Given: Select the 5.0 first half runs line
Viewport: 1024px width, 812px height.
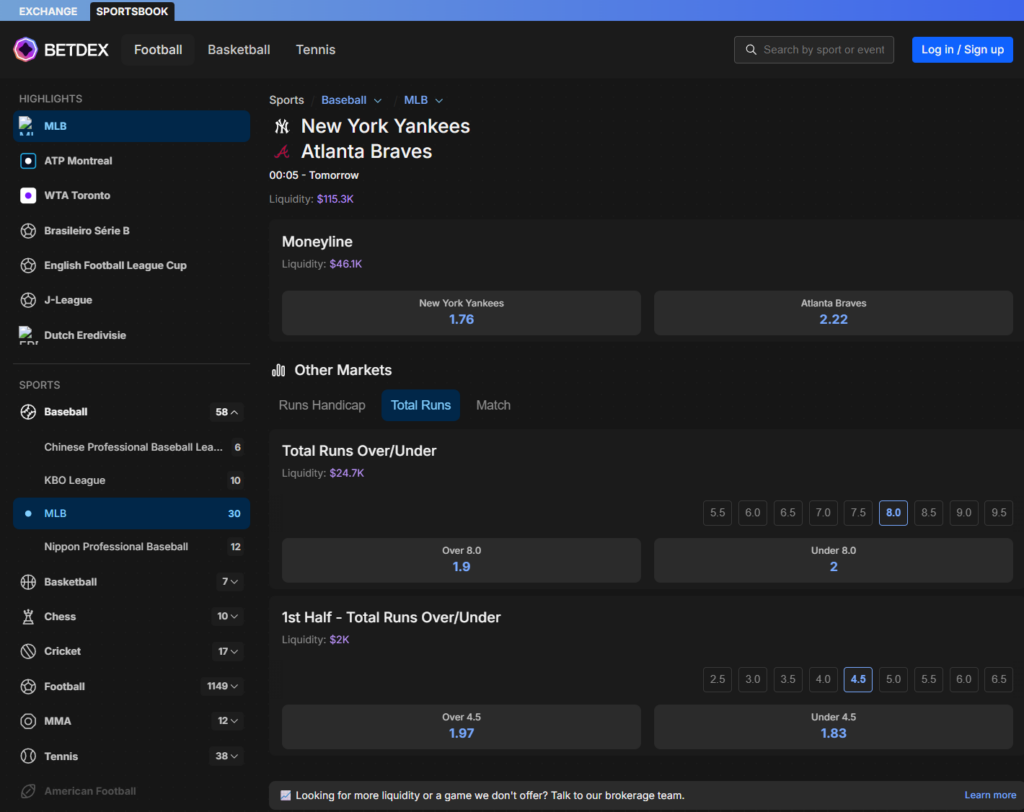Looking at the screenshot, I should [893, 679].
